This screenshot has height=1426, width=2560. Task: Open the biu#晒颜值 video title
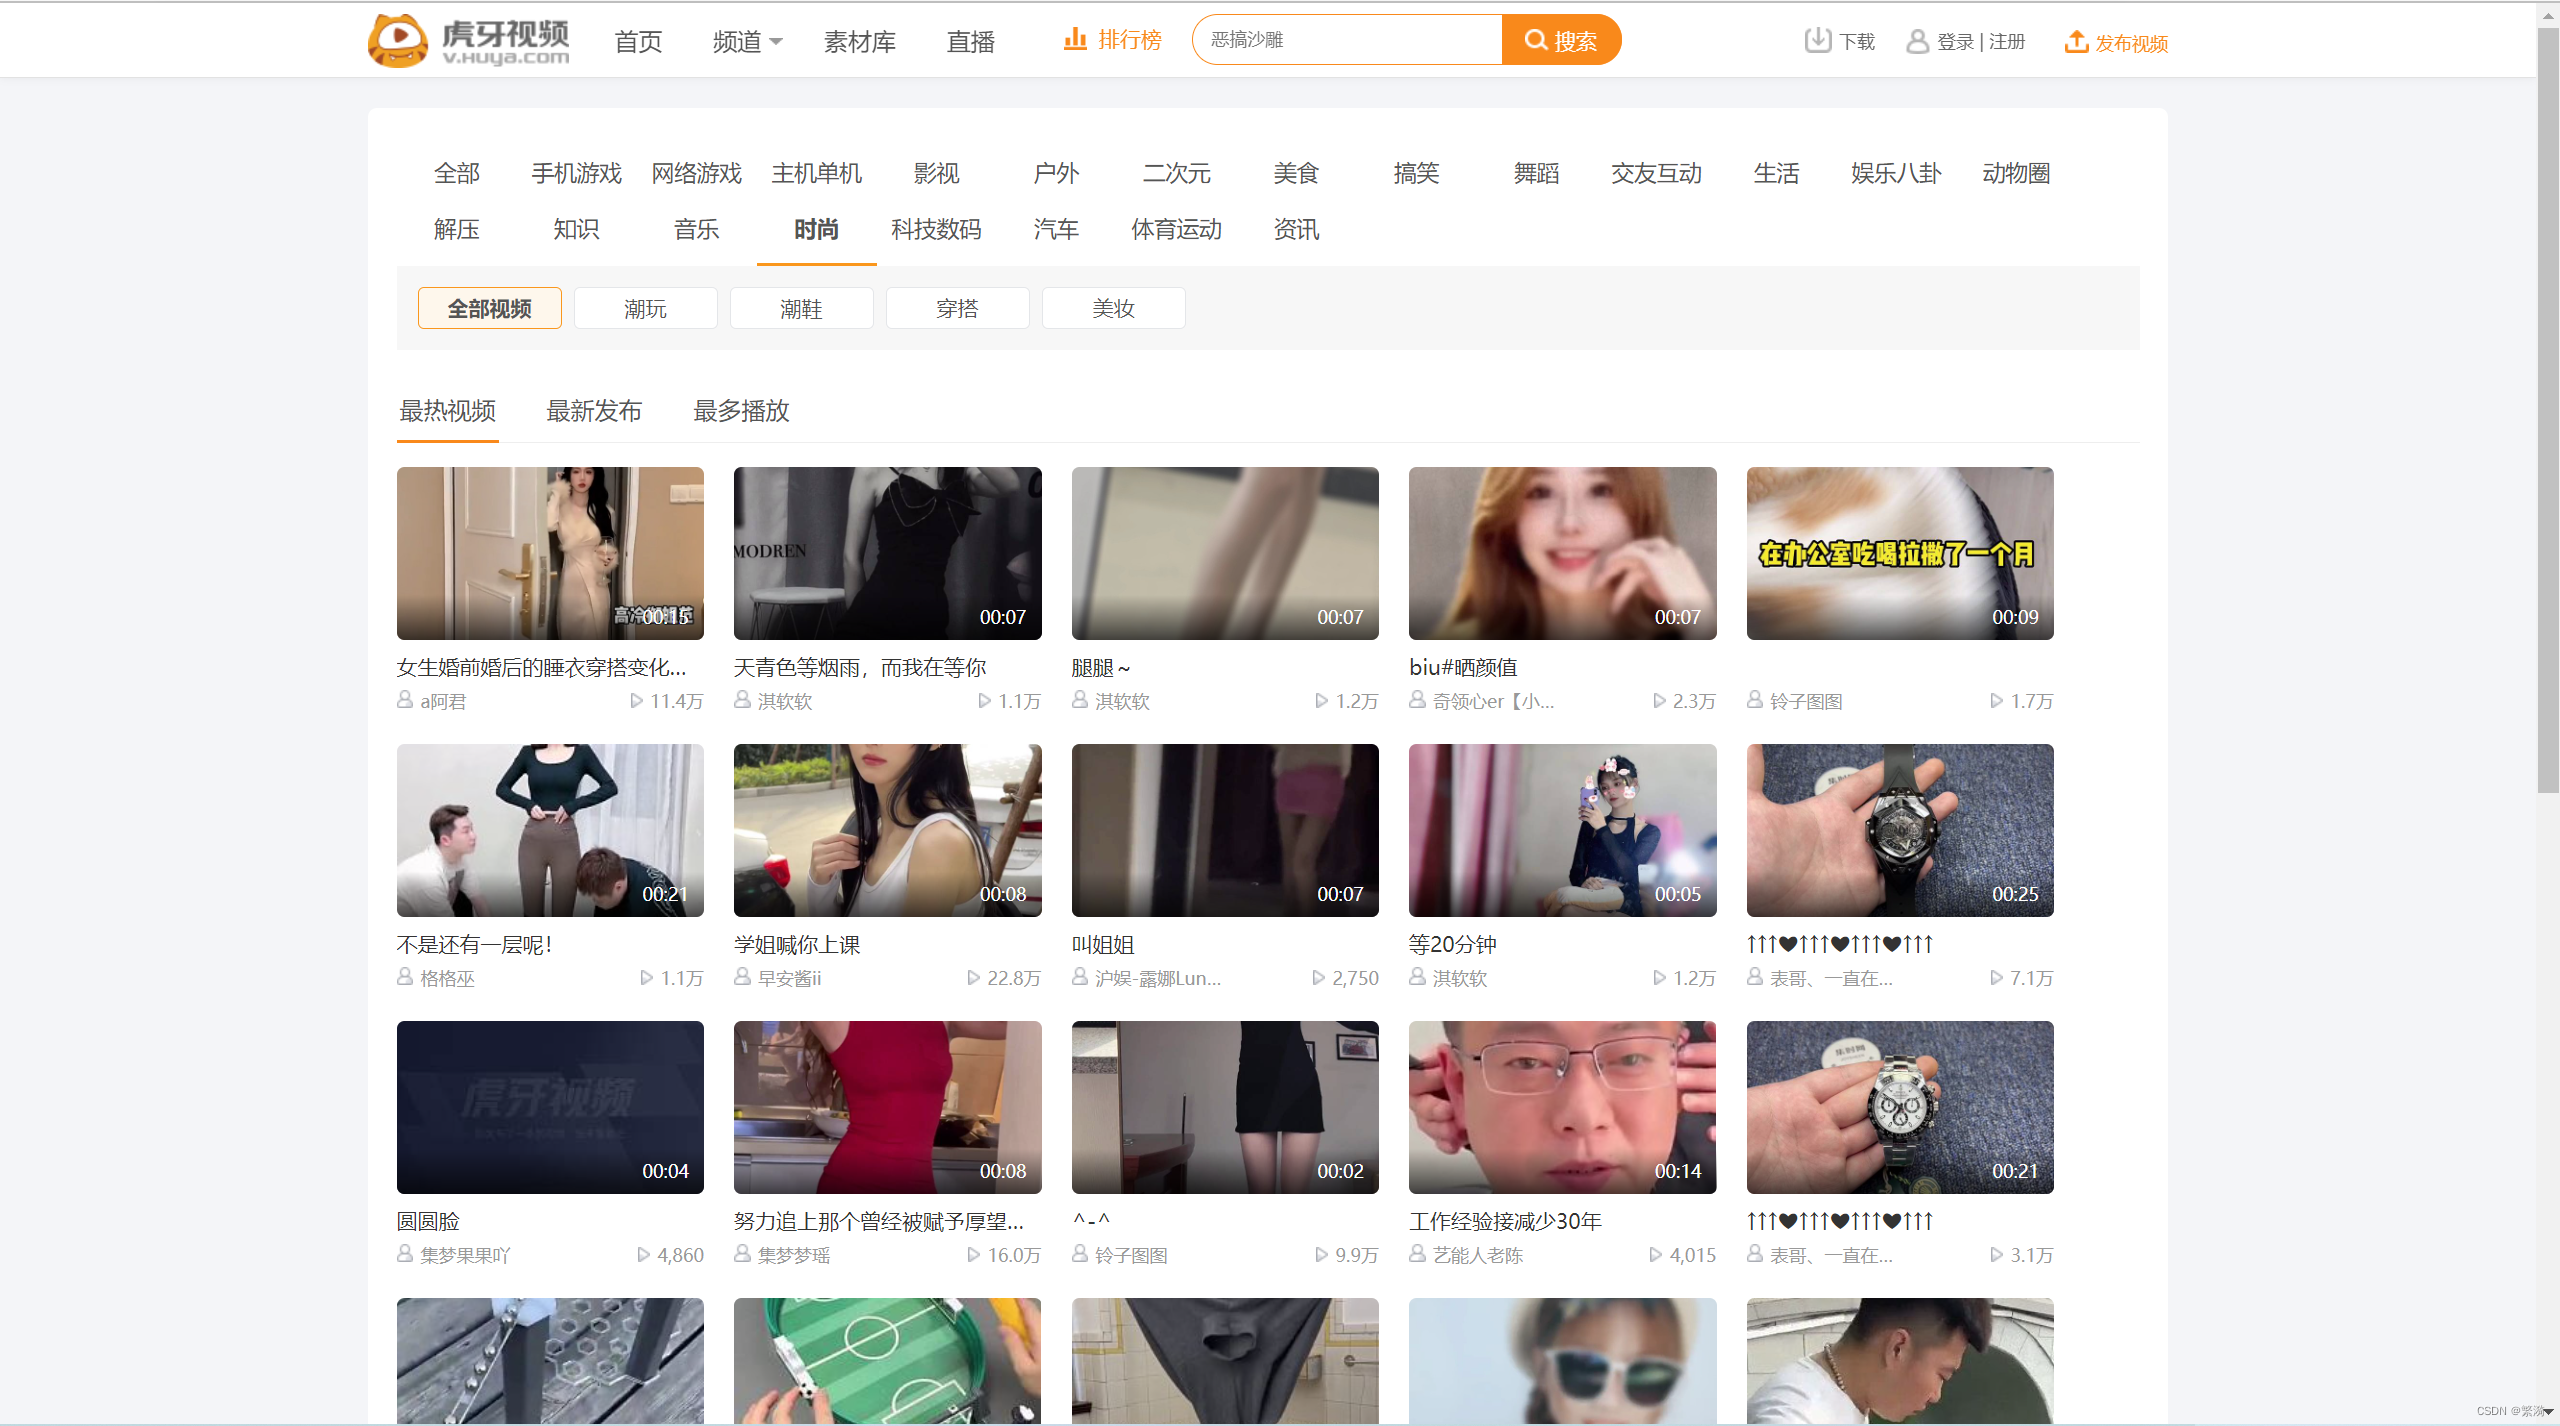coord(1464,668)
